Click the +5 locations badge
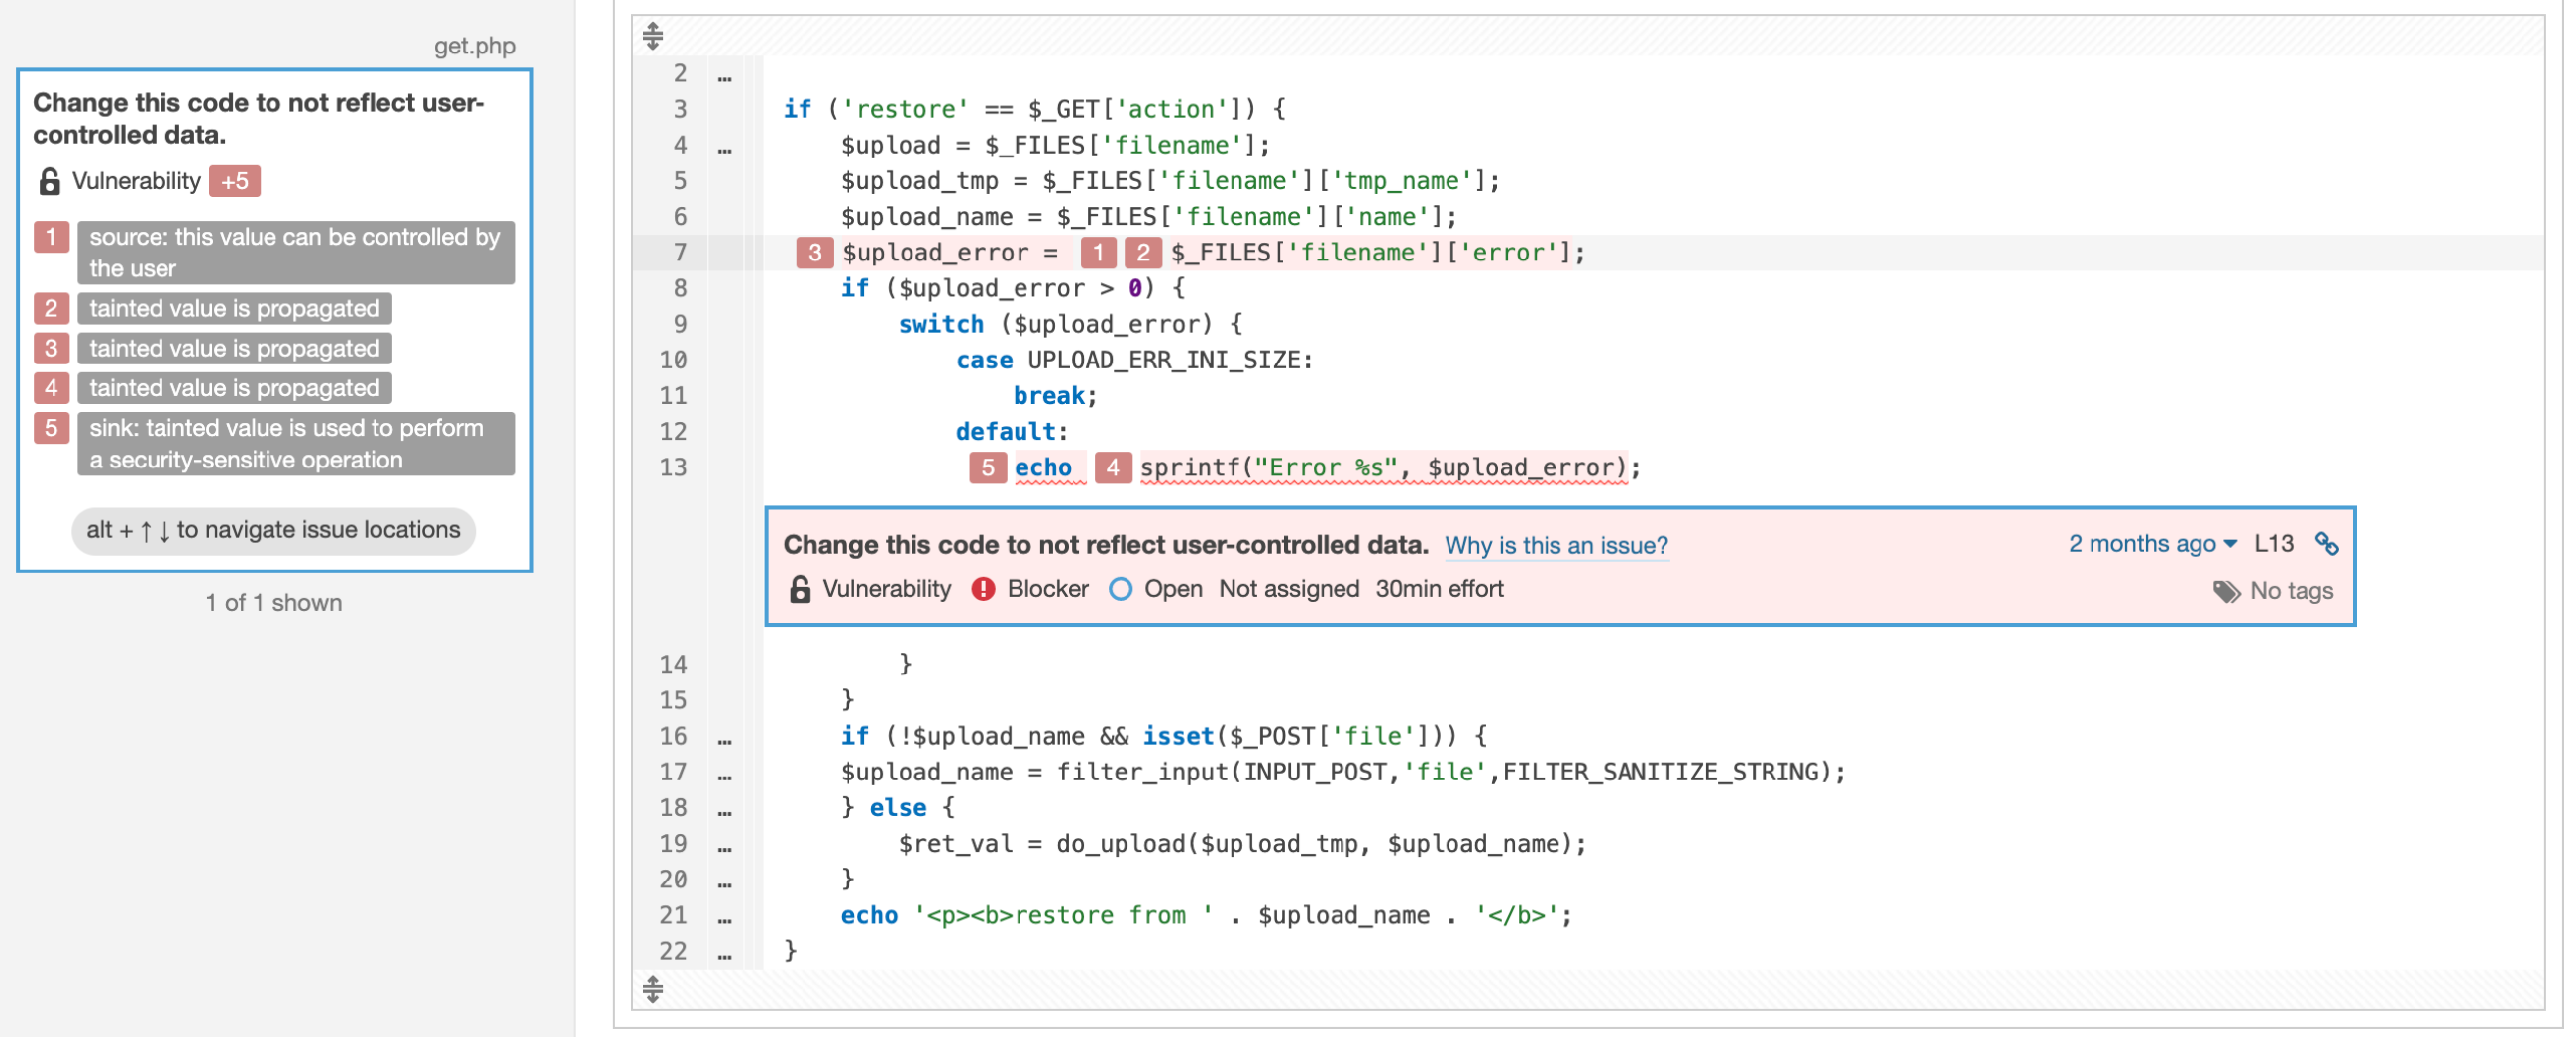2576x1037 pixels. tap(234, 181)
